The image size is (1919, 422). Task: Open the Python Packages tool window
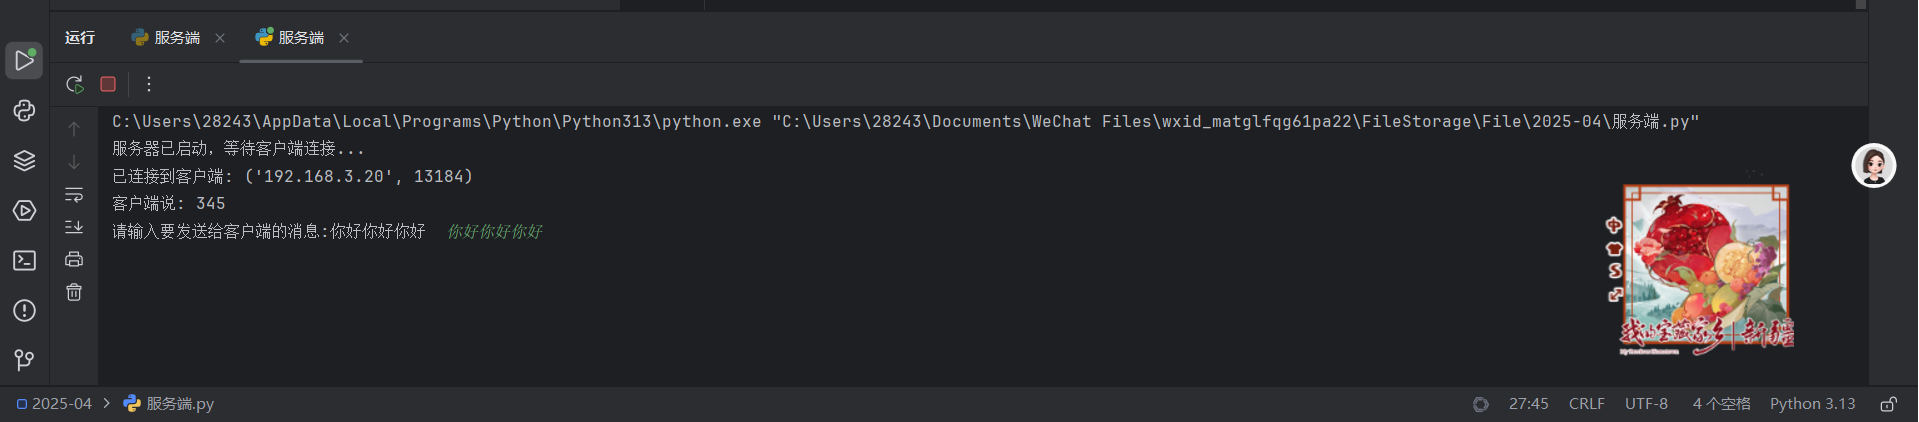click(x=24, y=110)
